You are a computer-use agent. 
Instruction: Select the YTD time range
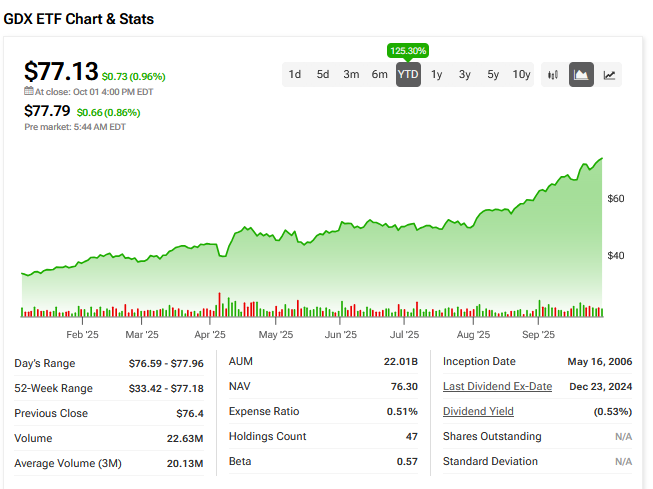408,74
